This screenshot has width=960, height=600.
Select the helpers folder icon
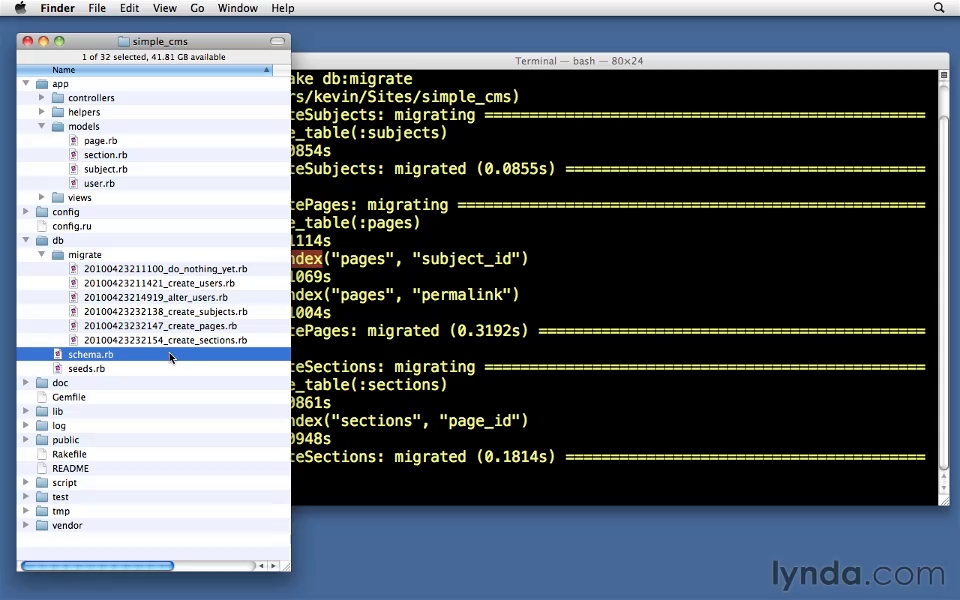(x=58, y=112)
